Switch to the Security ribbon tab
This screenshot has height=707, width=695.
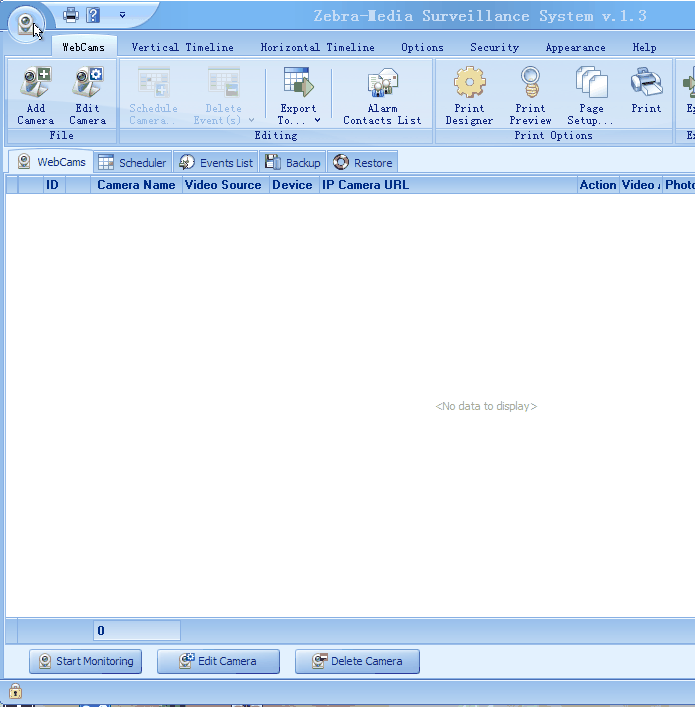(x=494, y=47)
